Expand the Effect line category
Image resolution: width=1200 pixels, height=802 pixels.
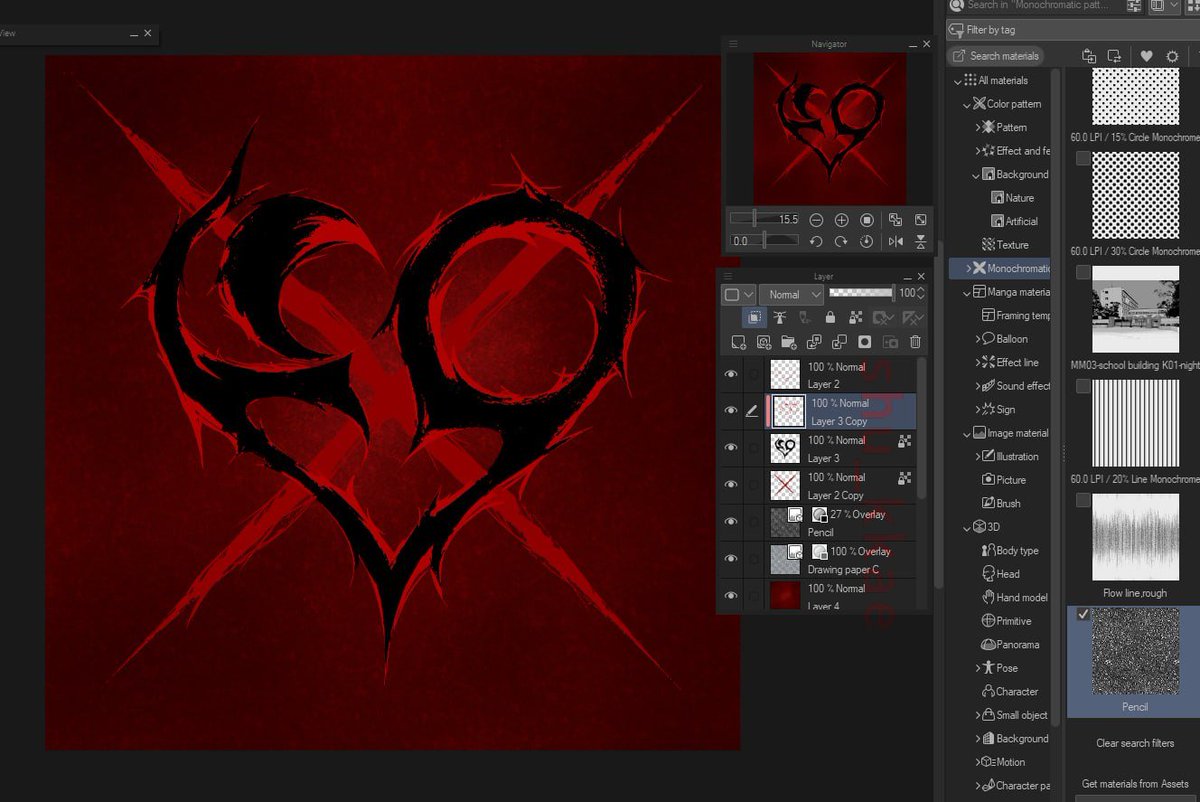pyautogui.click(x=977, y=363)
